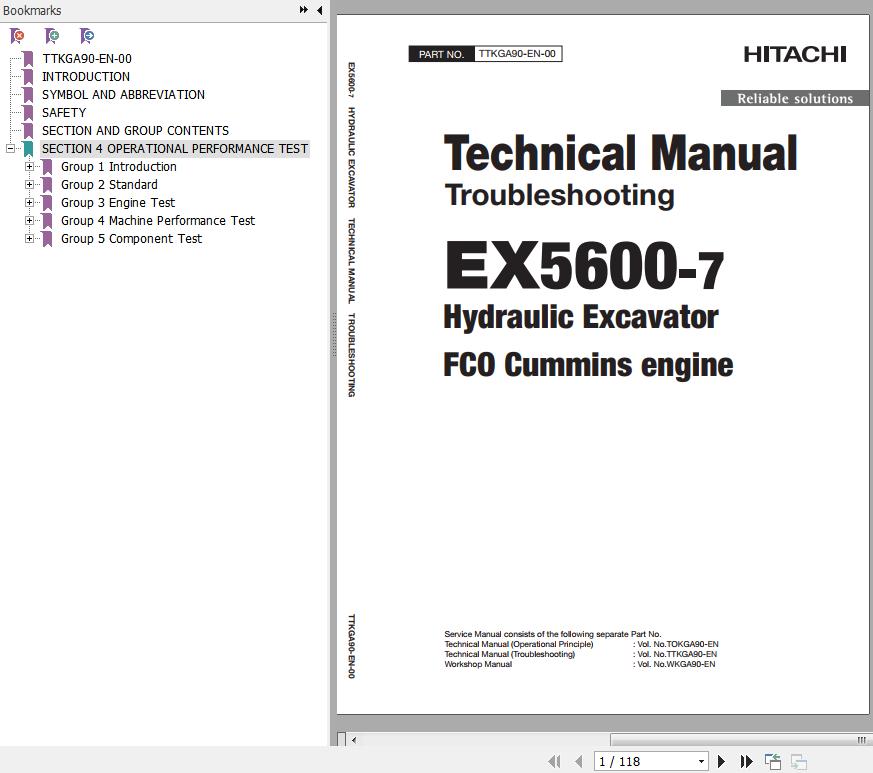The height and width of the screenshot is (773, 873).
Task: Click the 'Hydraulic Excavator' text
Action: pos(581,317)
